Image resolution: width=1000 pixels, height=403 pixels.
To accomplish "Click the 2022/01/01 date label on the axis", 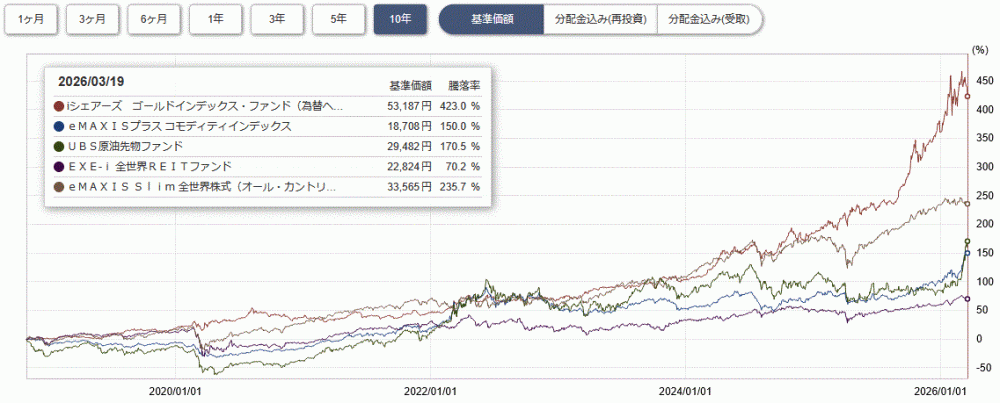I will point(433,391).
